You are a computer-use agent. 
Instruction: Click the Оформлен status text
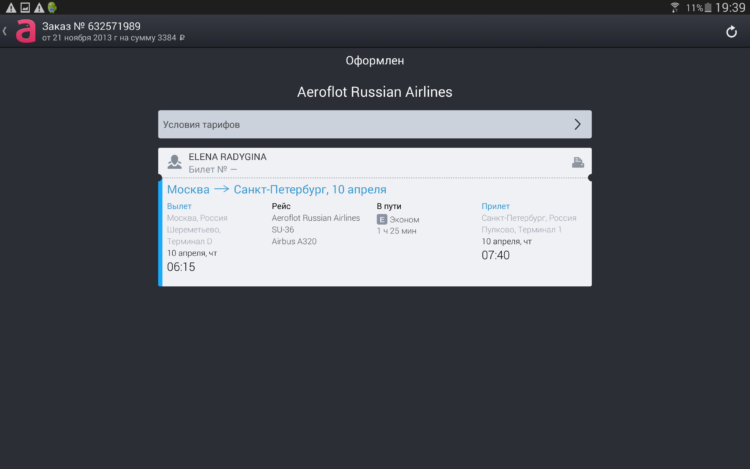[x=375, y=61]
